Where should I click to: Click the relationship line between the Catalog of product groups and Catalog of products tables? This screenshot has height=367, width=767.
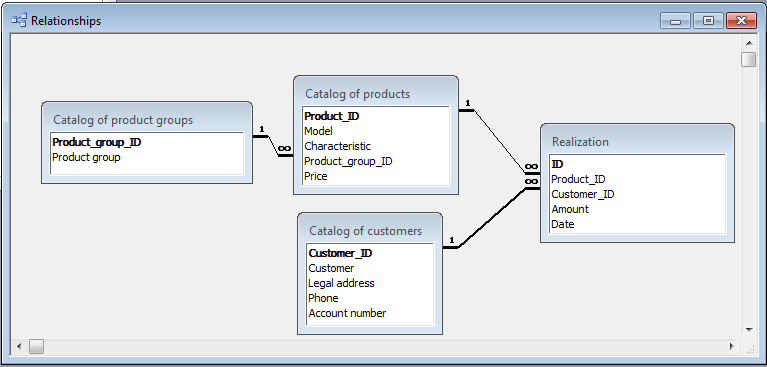click(x=273, y=145)
